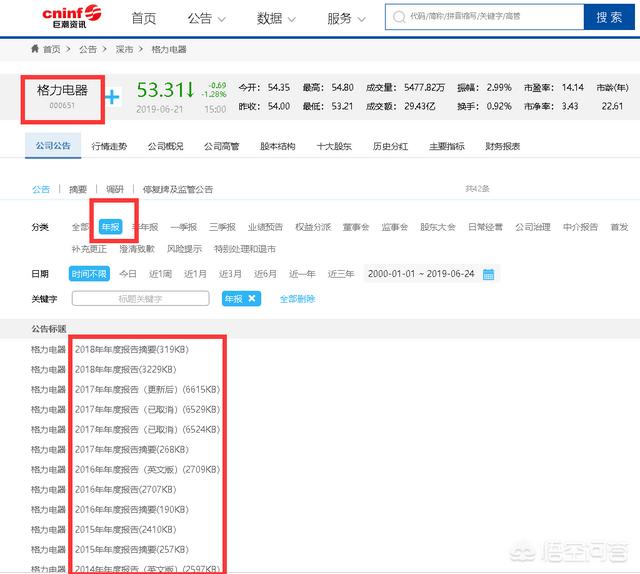Switch to the 公司高管 tab
The image size is (640, 574).
pyautogui.click(x=222, y=146)
